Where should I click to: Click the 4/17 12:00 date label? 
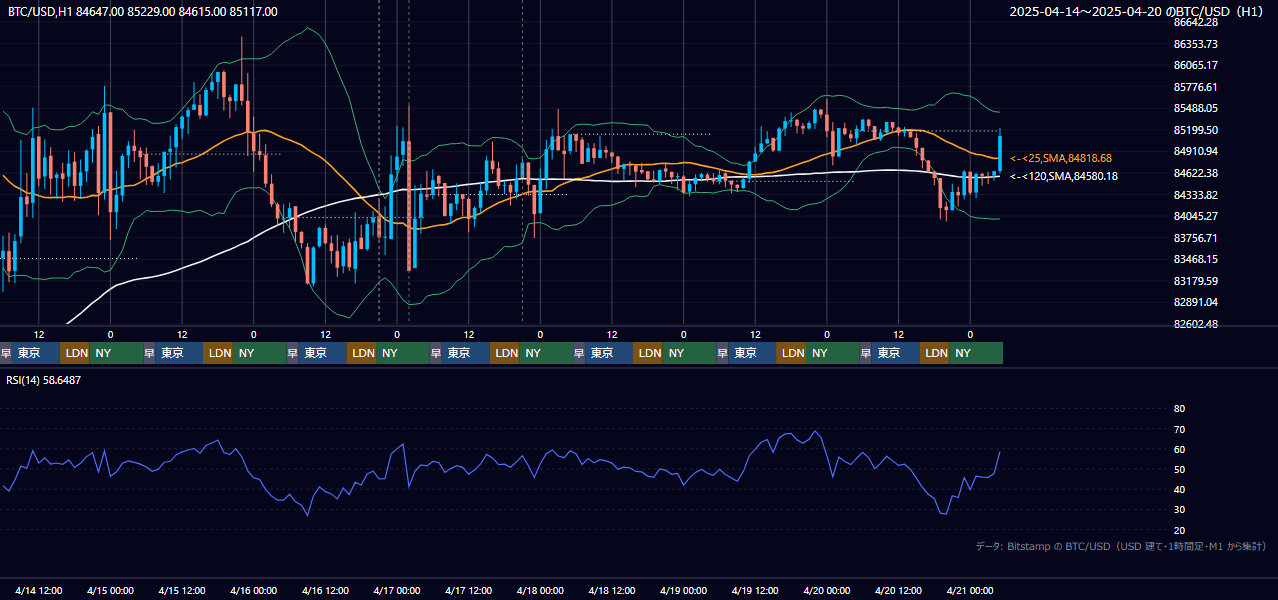coord(469,591)
